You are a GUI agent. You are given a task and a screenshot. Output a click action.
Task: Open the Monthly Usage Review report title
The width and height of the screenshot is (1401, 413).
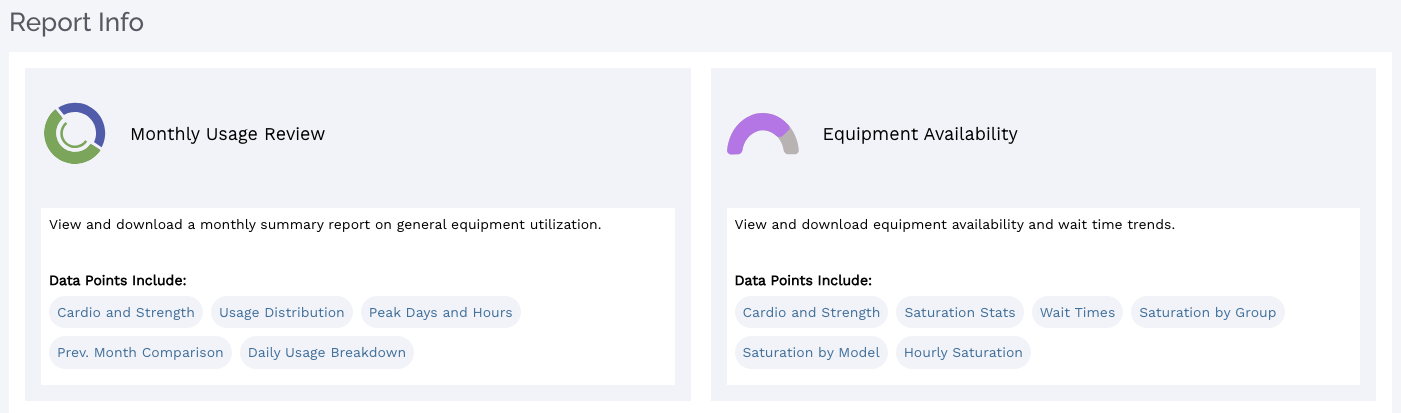tap(227, 134)
